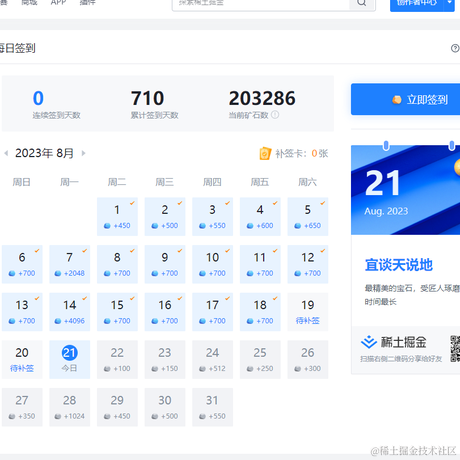Select August 24 with +512 ore
Screen dimensions: 460x460
(x=213, y=360)
